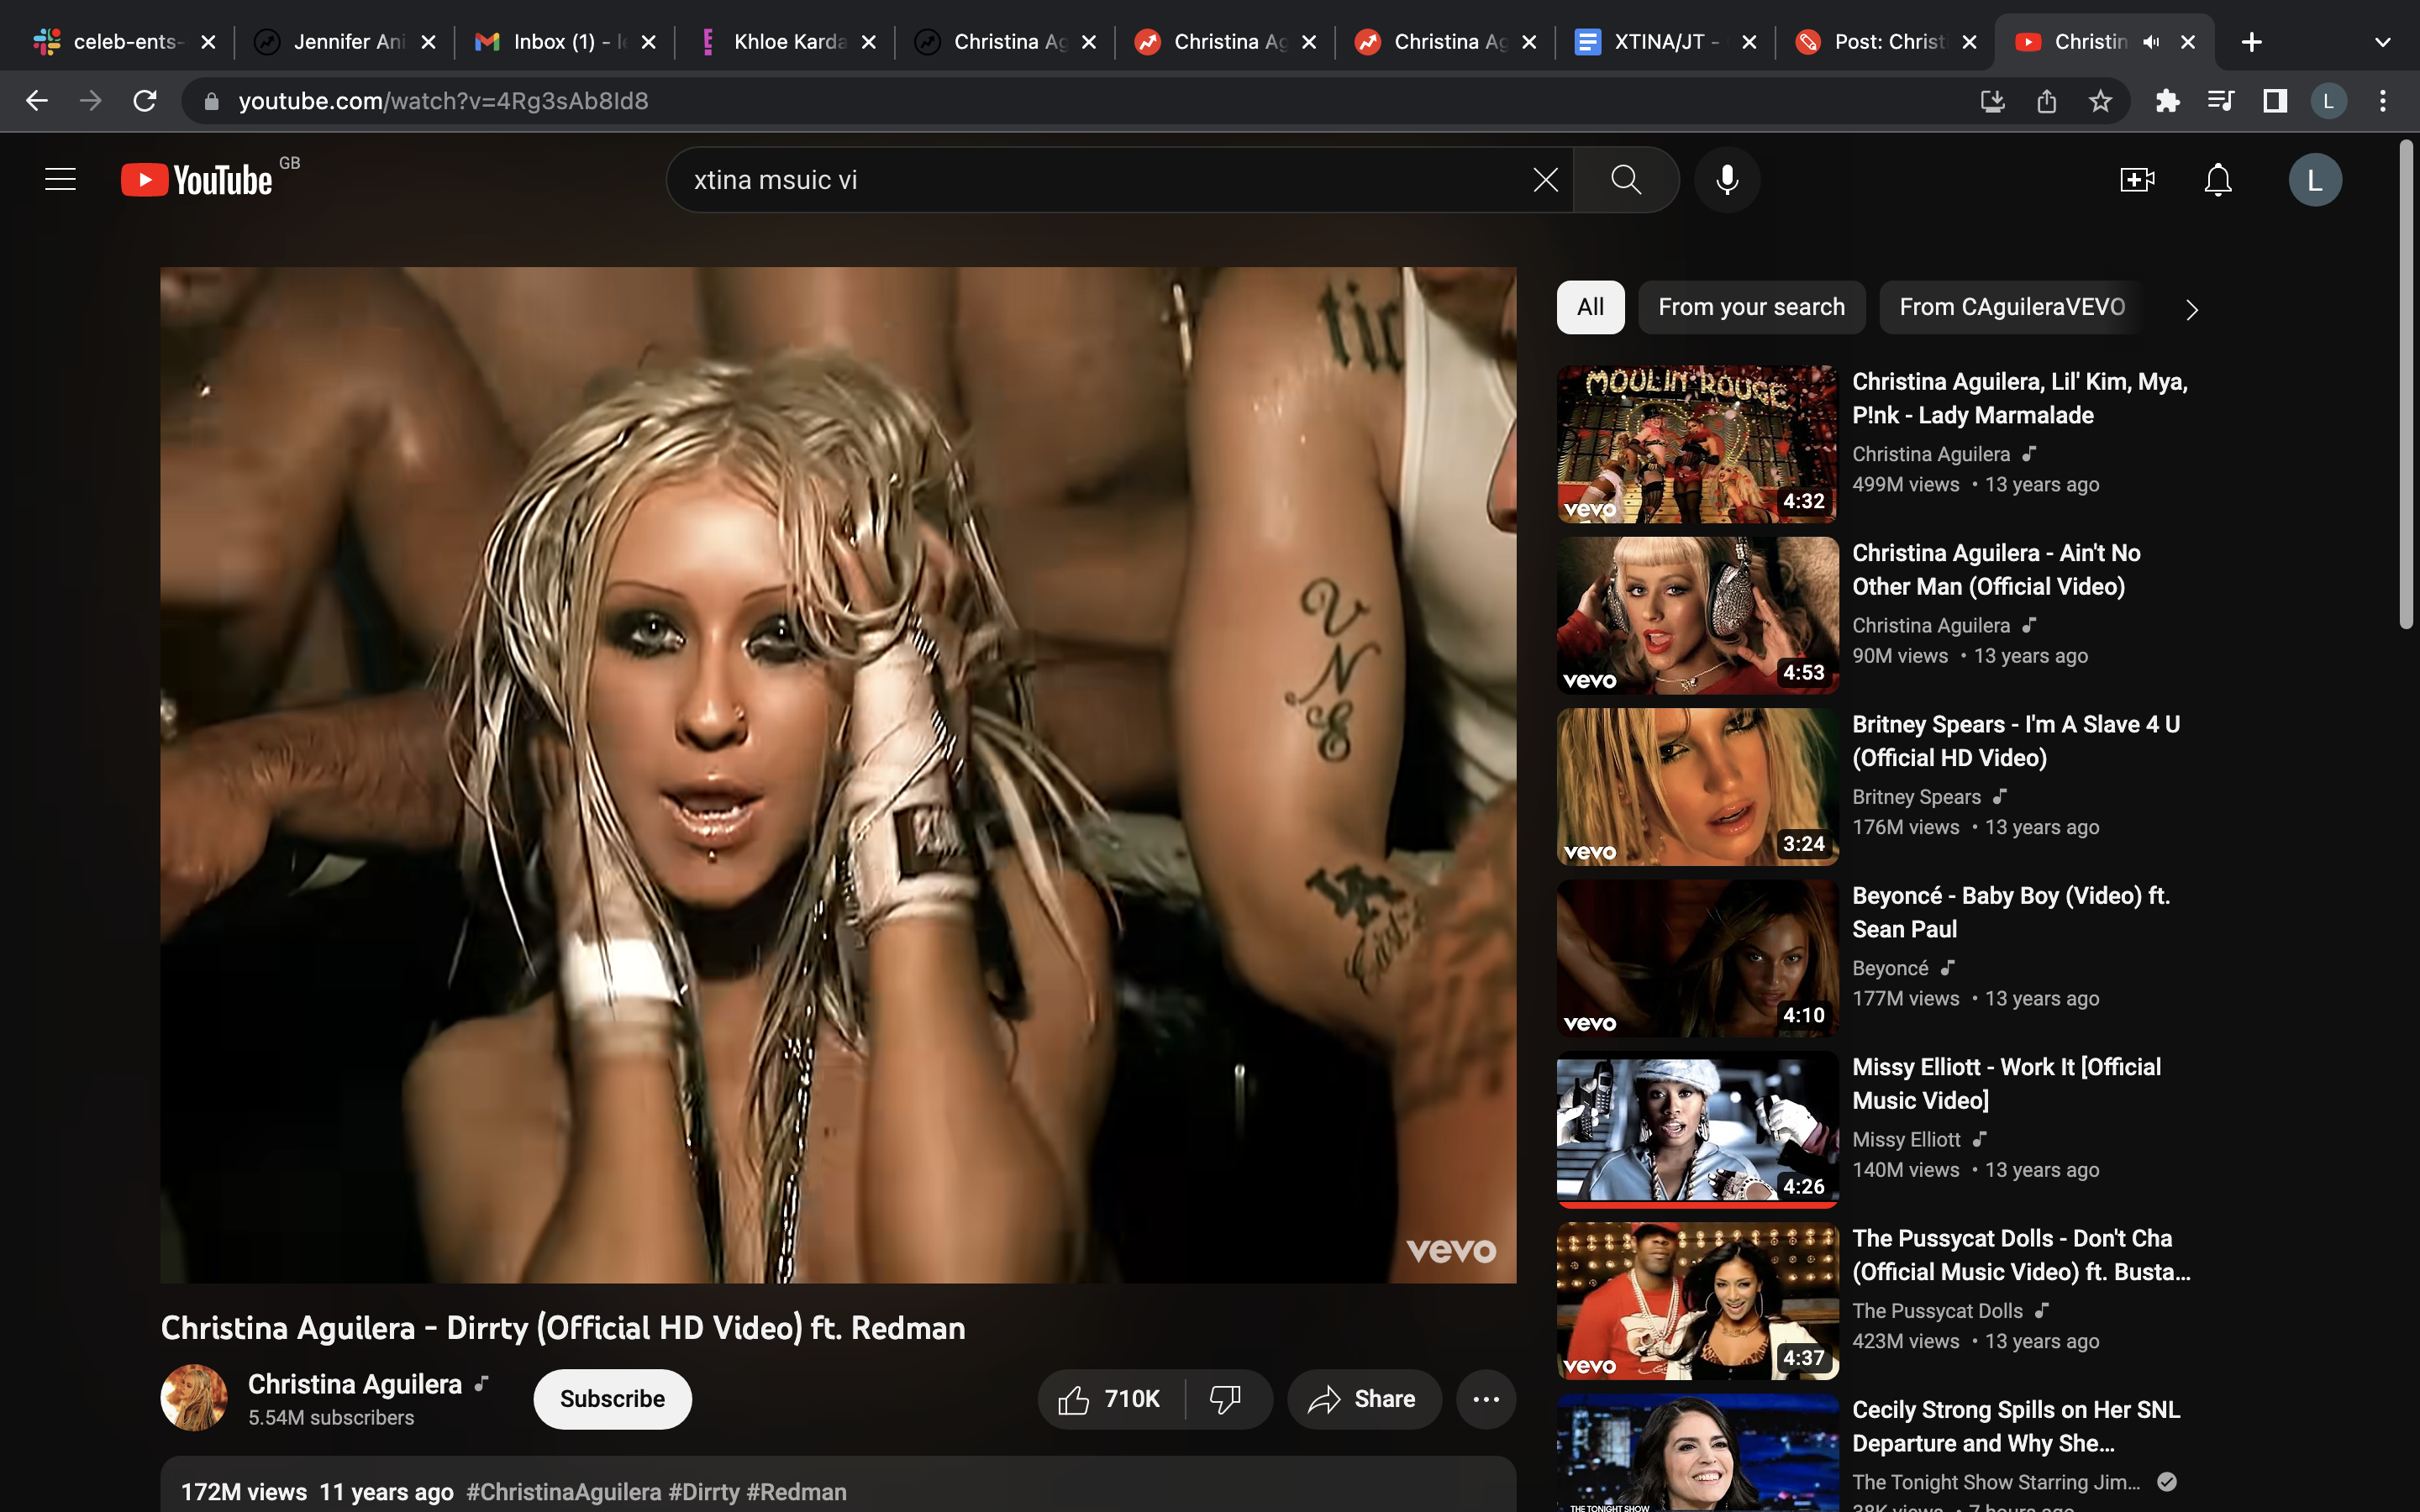Open the Lady Marmalade video thumbnail
The height and width of the screenshot is (1512, 2420).
1697,444
